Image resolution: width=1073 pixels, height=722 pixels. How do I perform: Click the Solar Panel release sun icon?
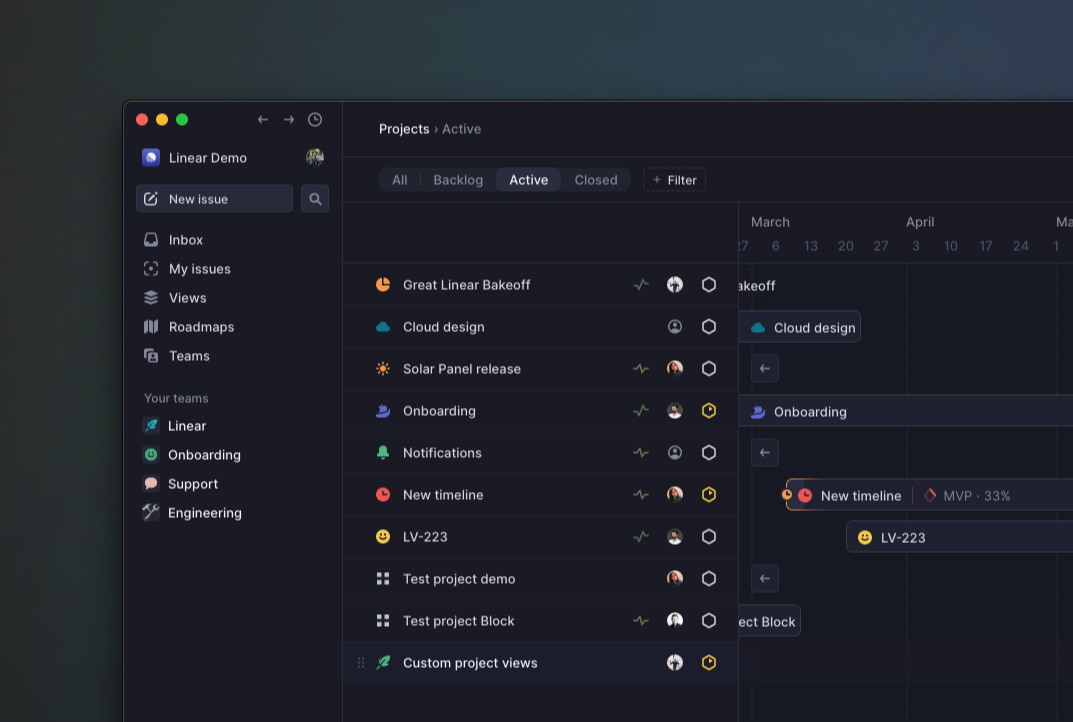[382, 368]
